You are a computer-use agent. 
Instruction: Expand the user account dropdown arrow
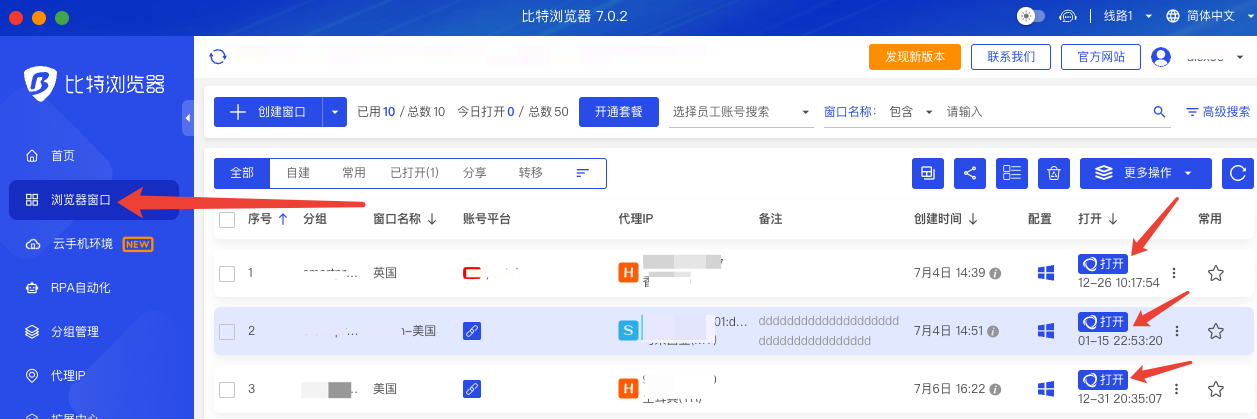tap(1240, 57)
